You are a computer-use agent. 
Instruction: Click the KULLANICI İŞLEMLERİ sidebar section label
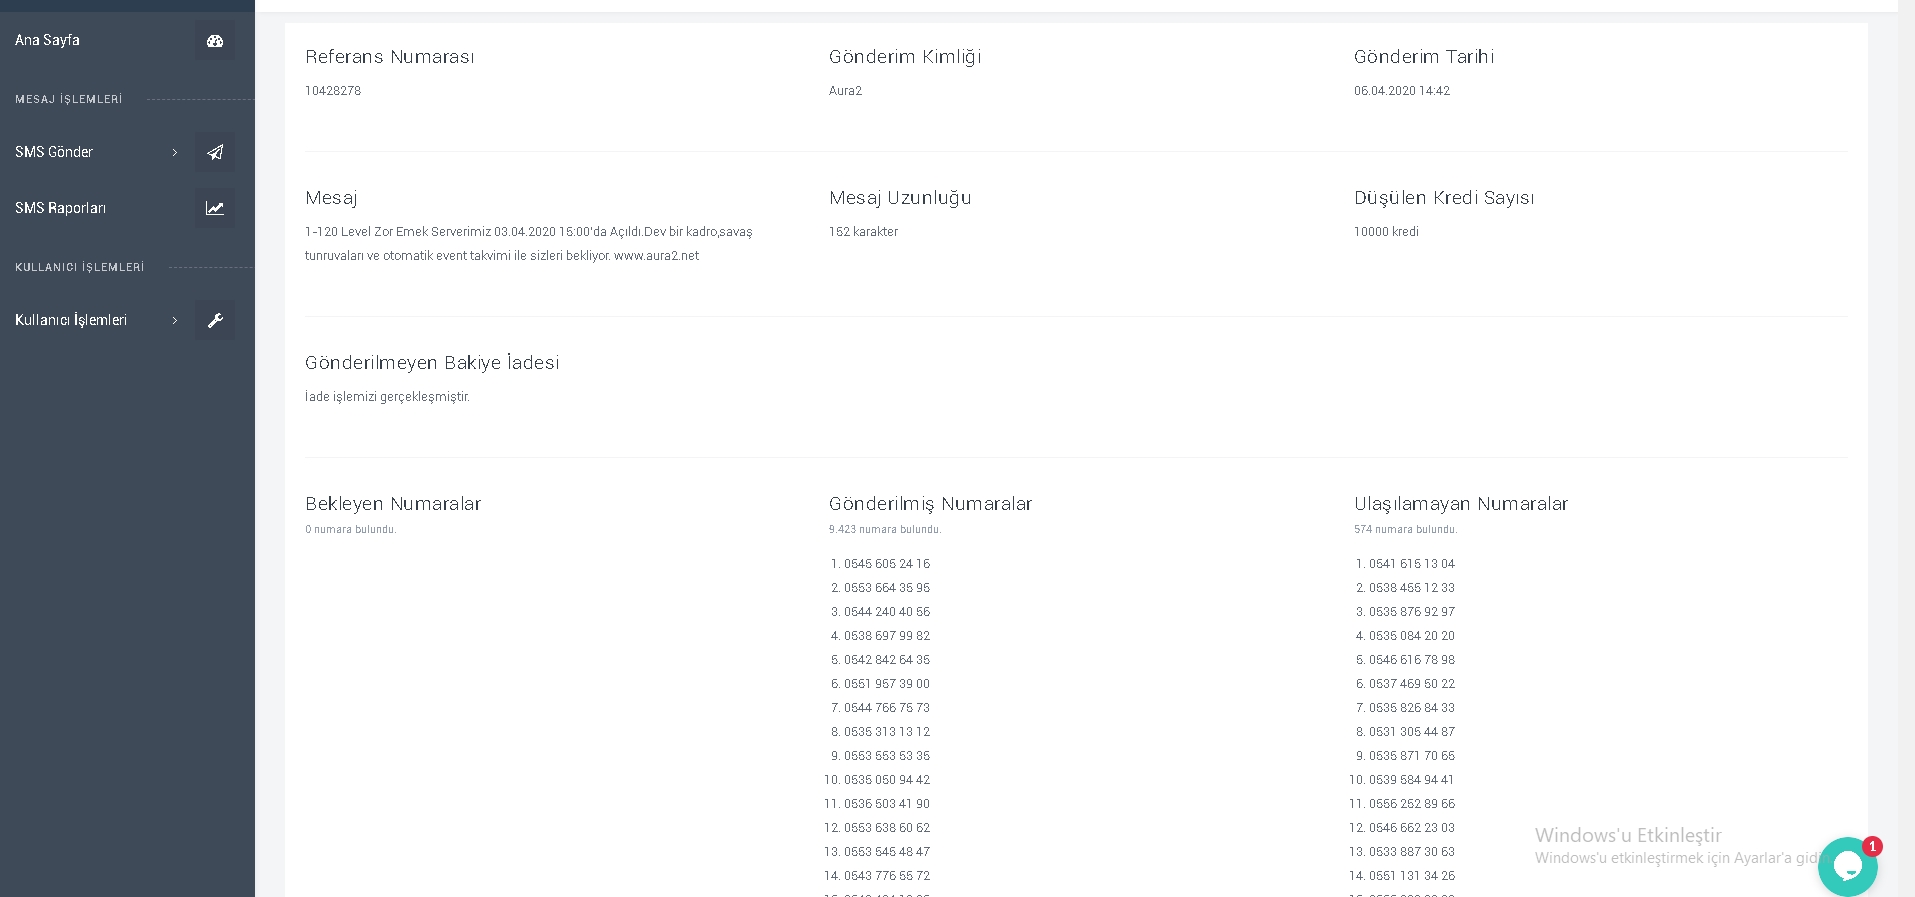(80, 268)
